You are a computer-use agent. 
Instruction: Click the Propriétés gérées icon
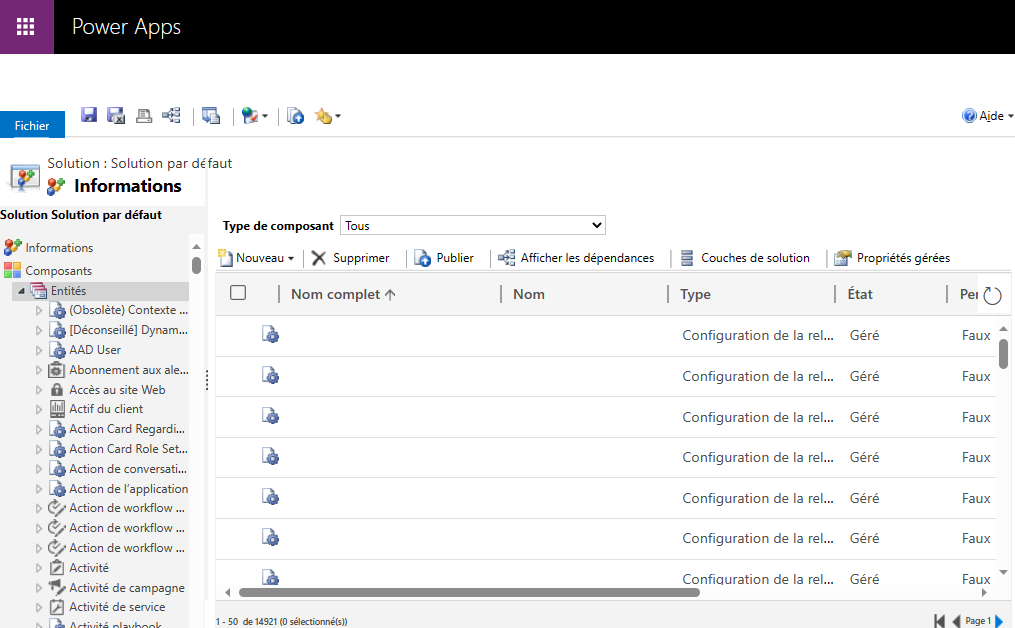[x=842, y=258]
